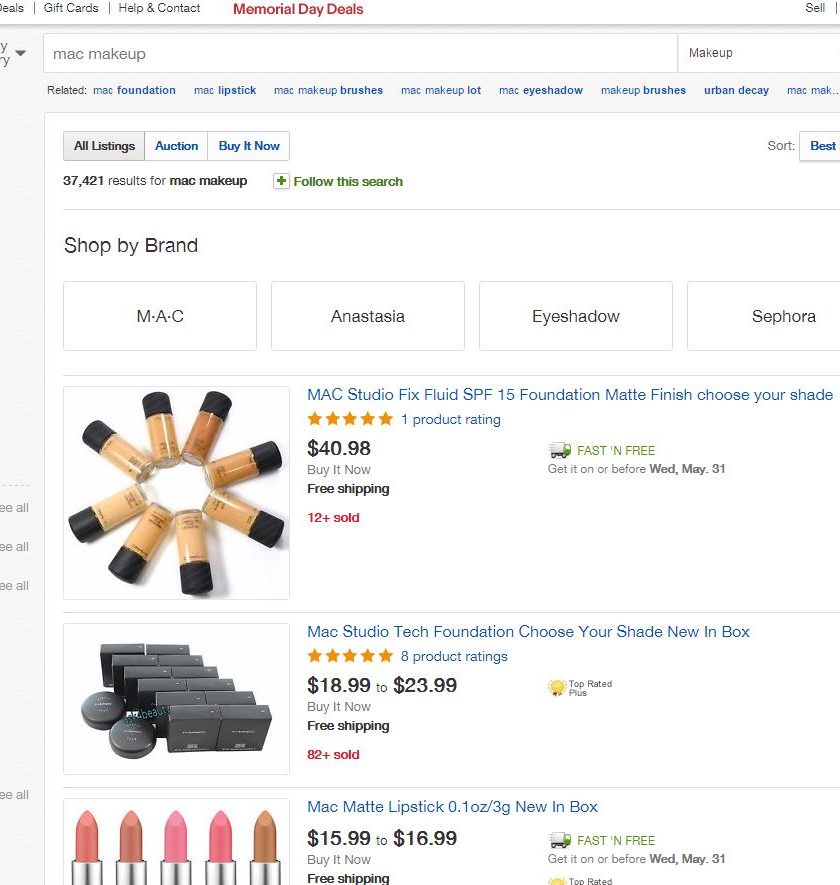
Task: Expand the category dropdown arrow left of search box
Action: [20, 53]
